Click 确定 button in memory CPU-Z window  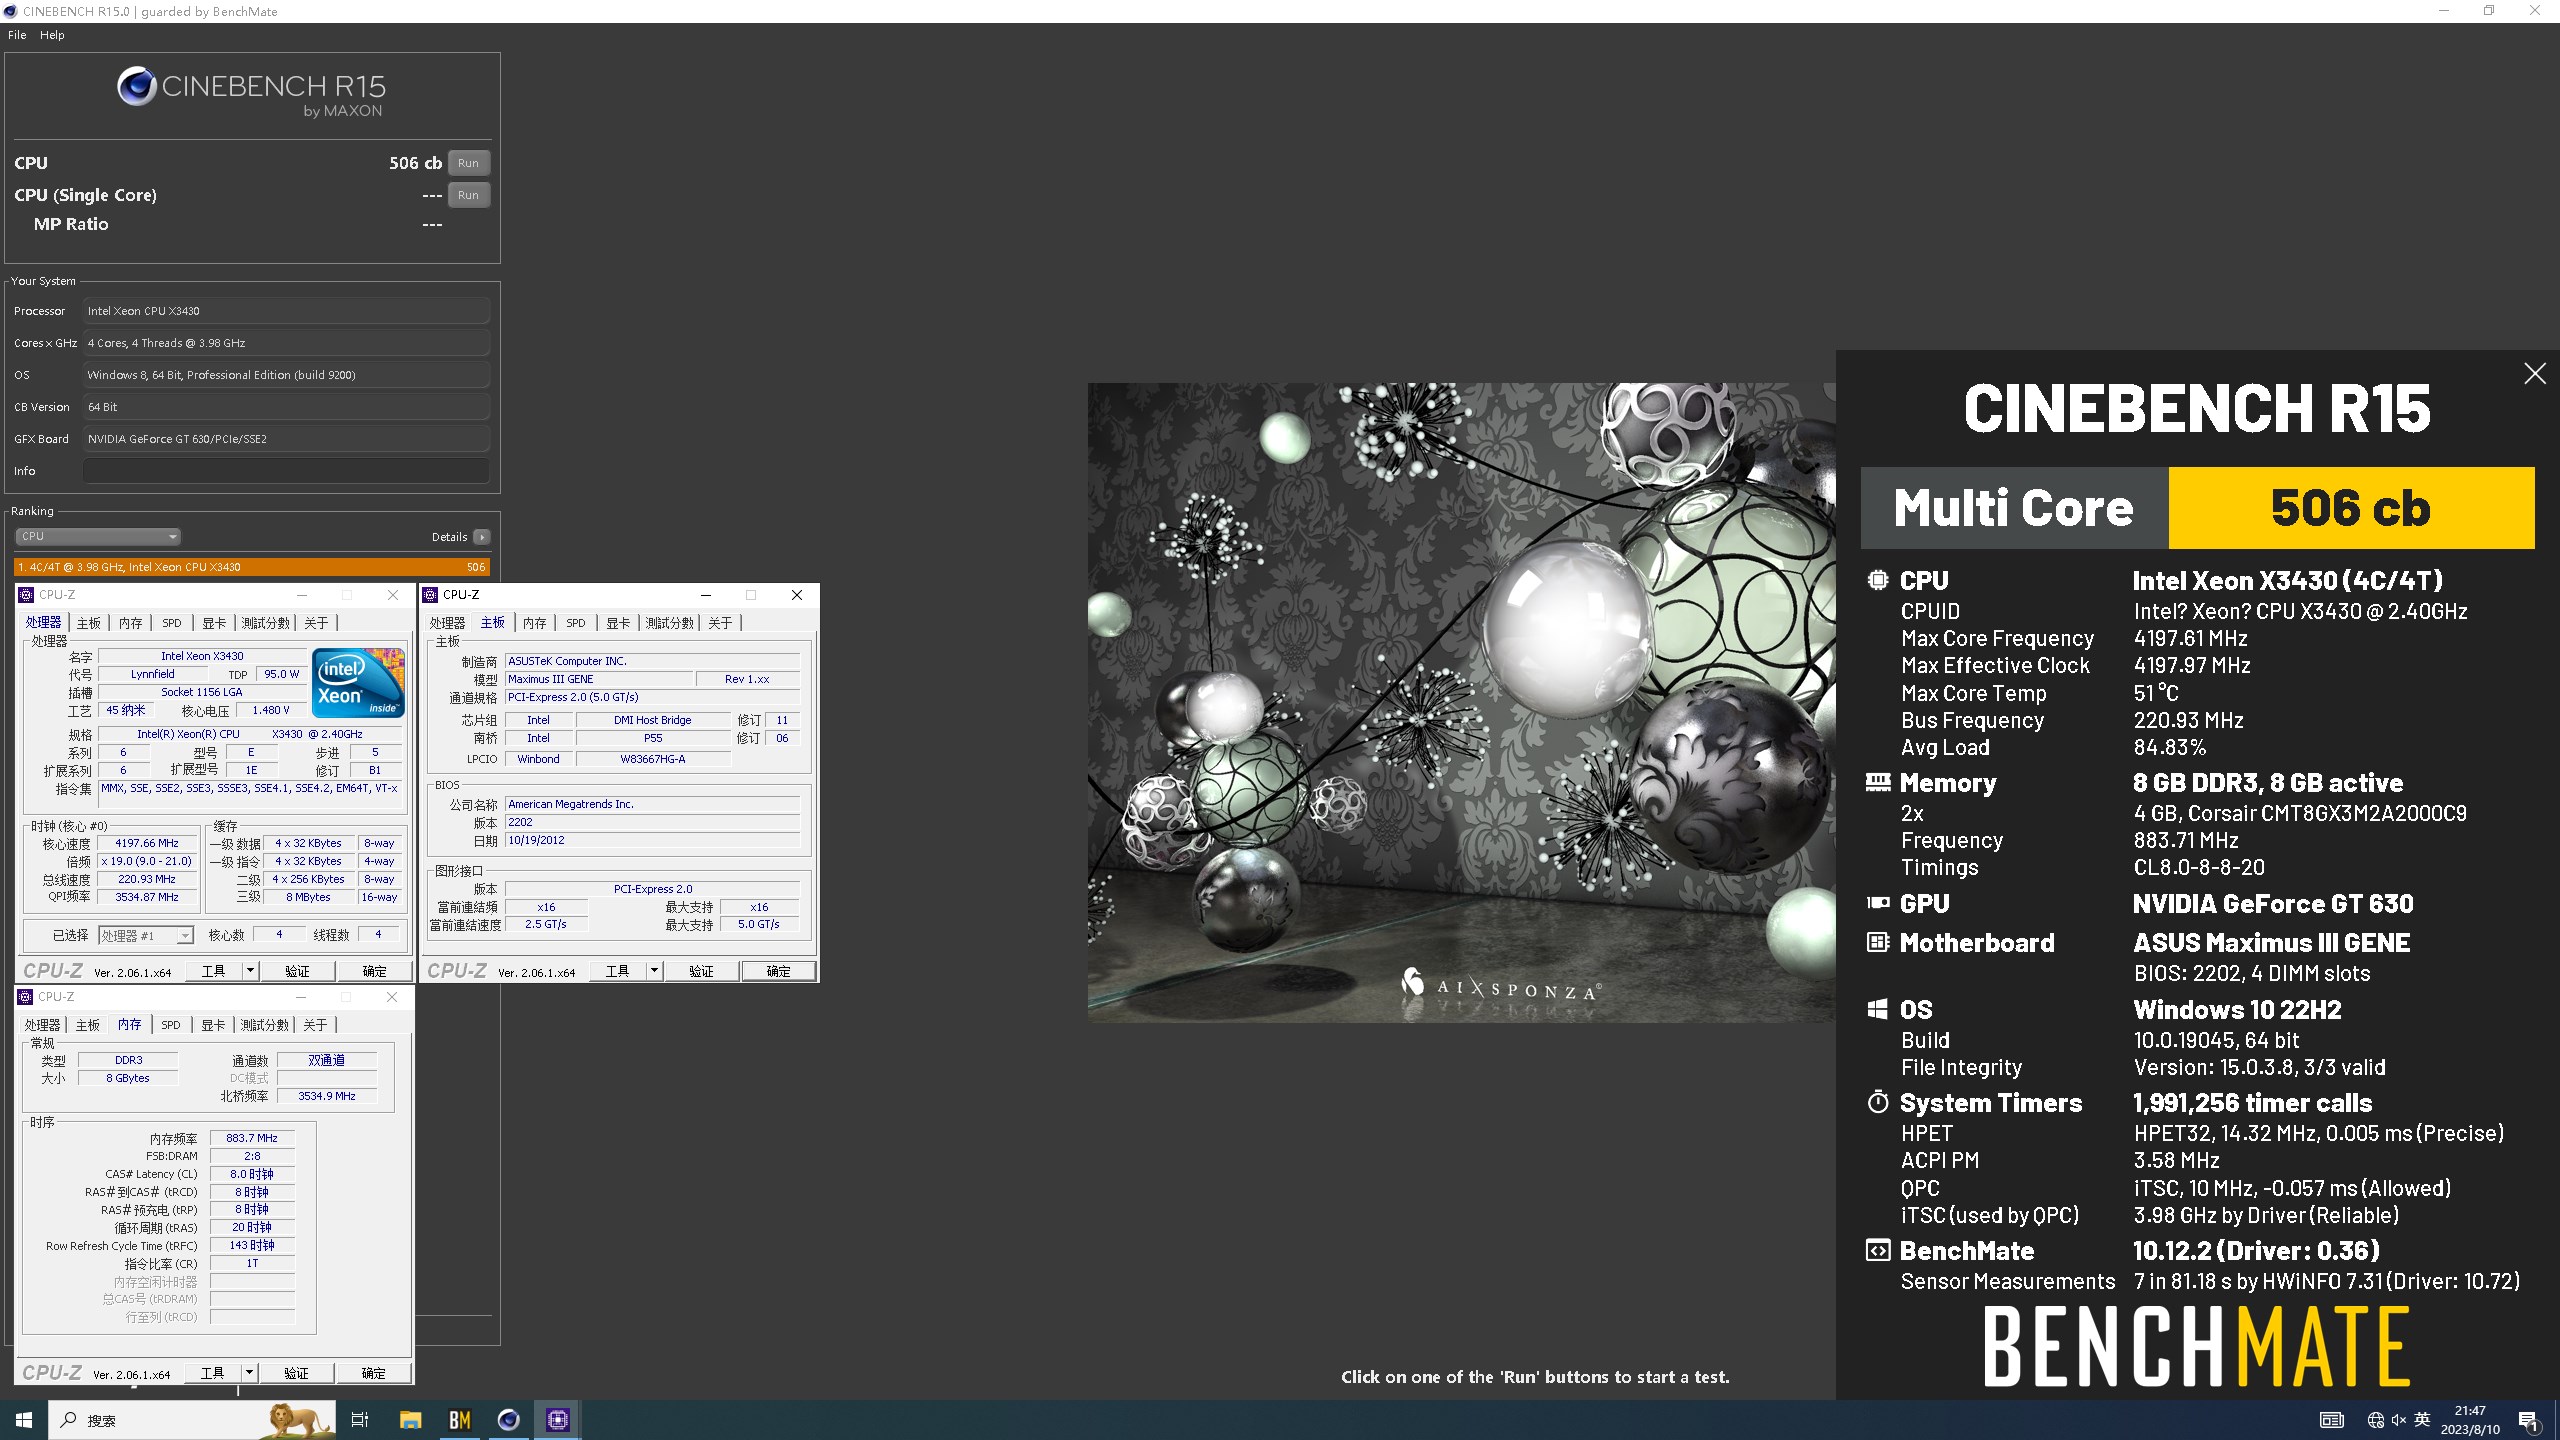(x=373, y=1373)
